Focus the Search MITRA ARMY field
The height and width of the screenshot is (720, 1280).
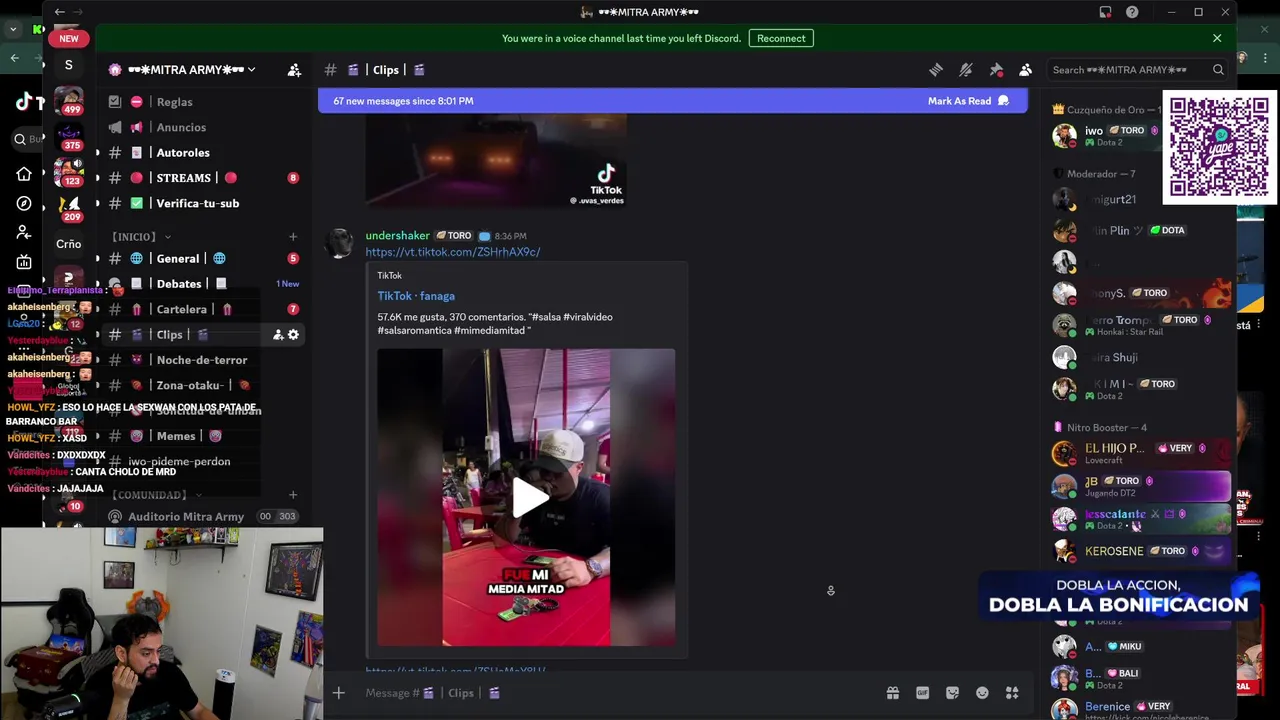[x=1138, y=70]
